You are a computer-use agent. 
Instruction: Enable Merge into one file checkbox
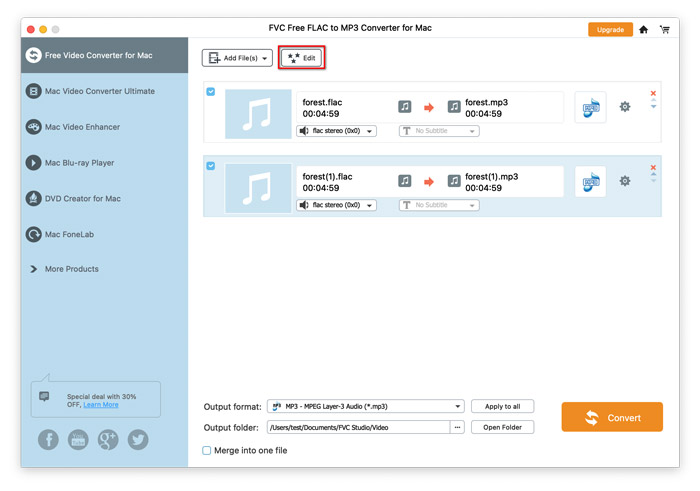pyautogui.click(x=207, y=450)
